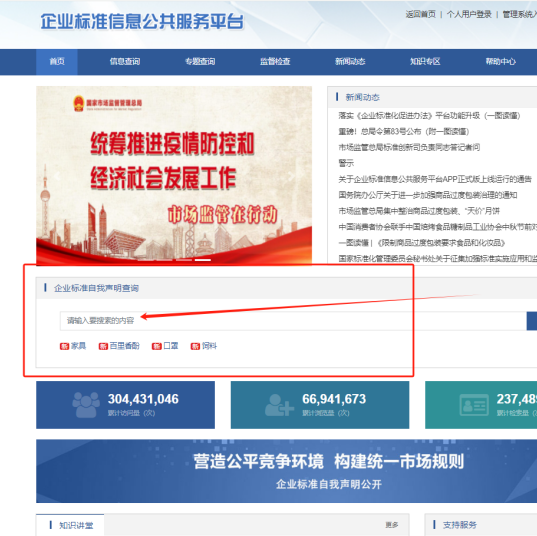Click the active white carousel indicator
537x536 pixels.
pyautogui.click(x=203, y=260)
